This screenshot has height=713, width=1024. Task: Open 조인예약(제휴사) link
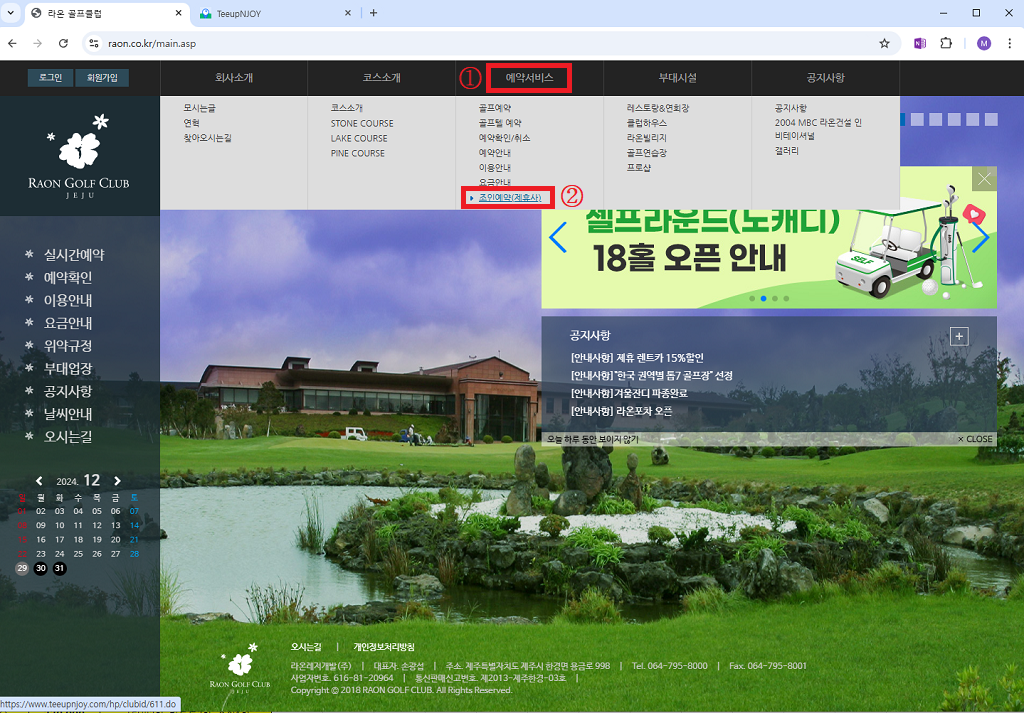coord(509,197)
